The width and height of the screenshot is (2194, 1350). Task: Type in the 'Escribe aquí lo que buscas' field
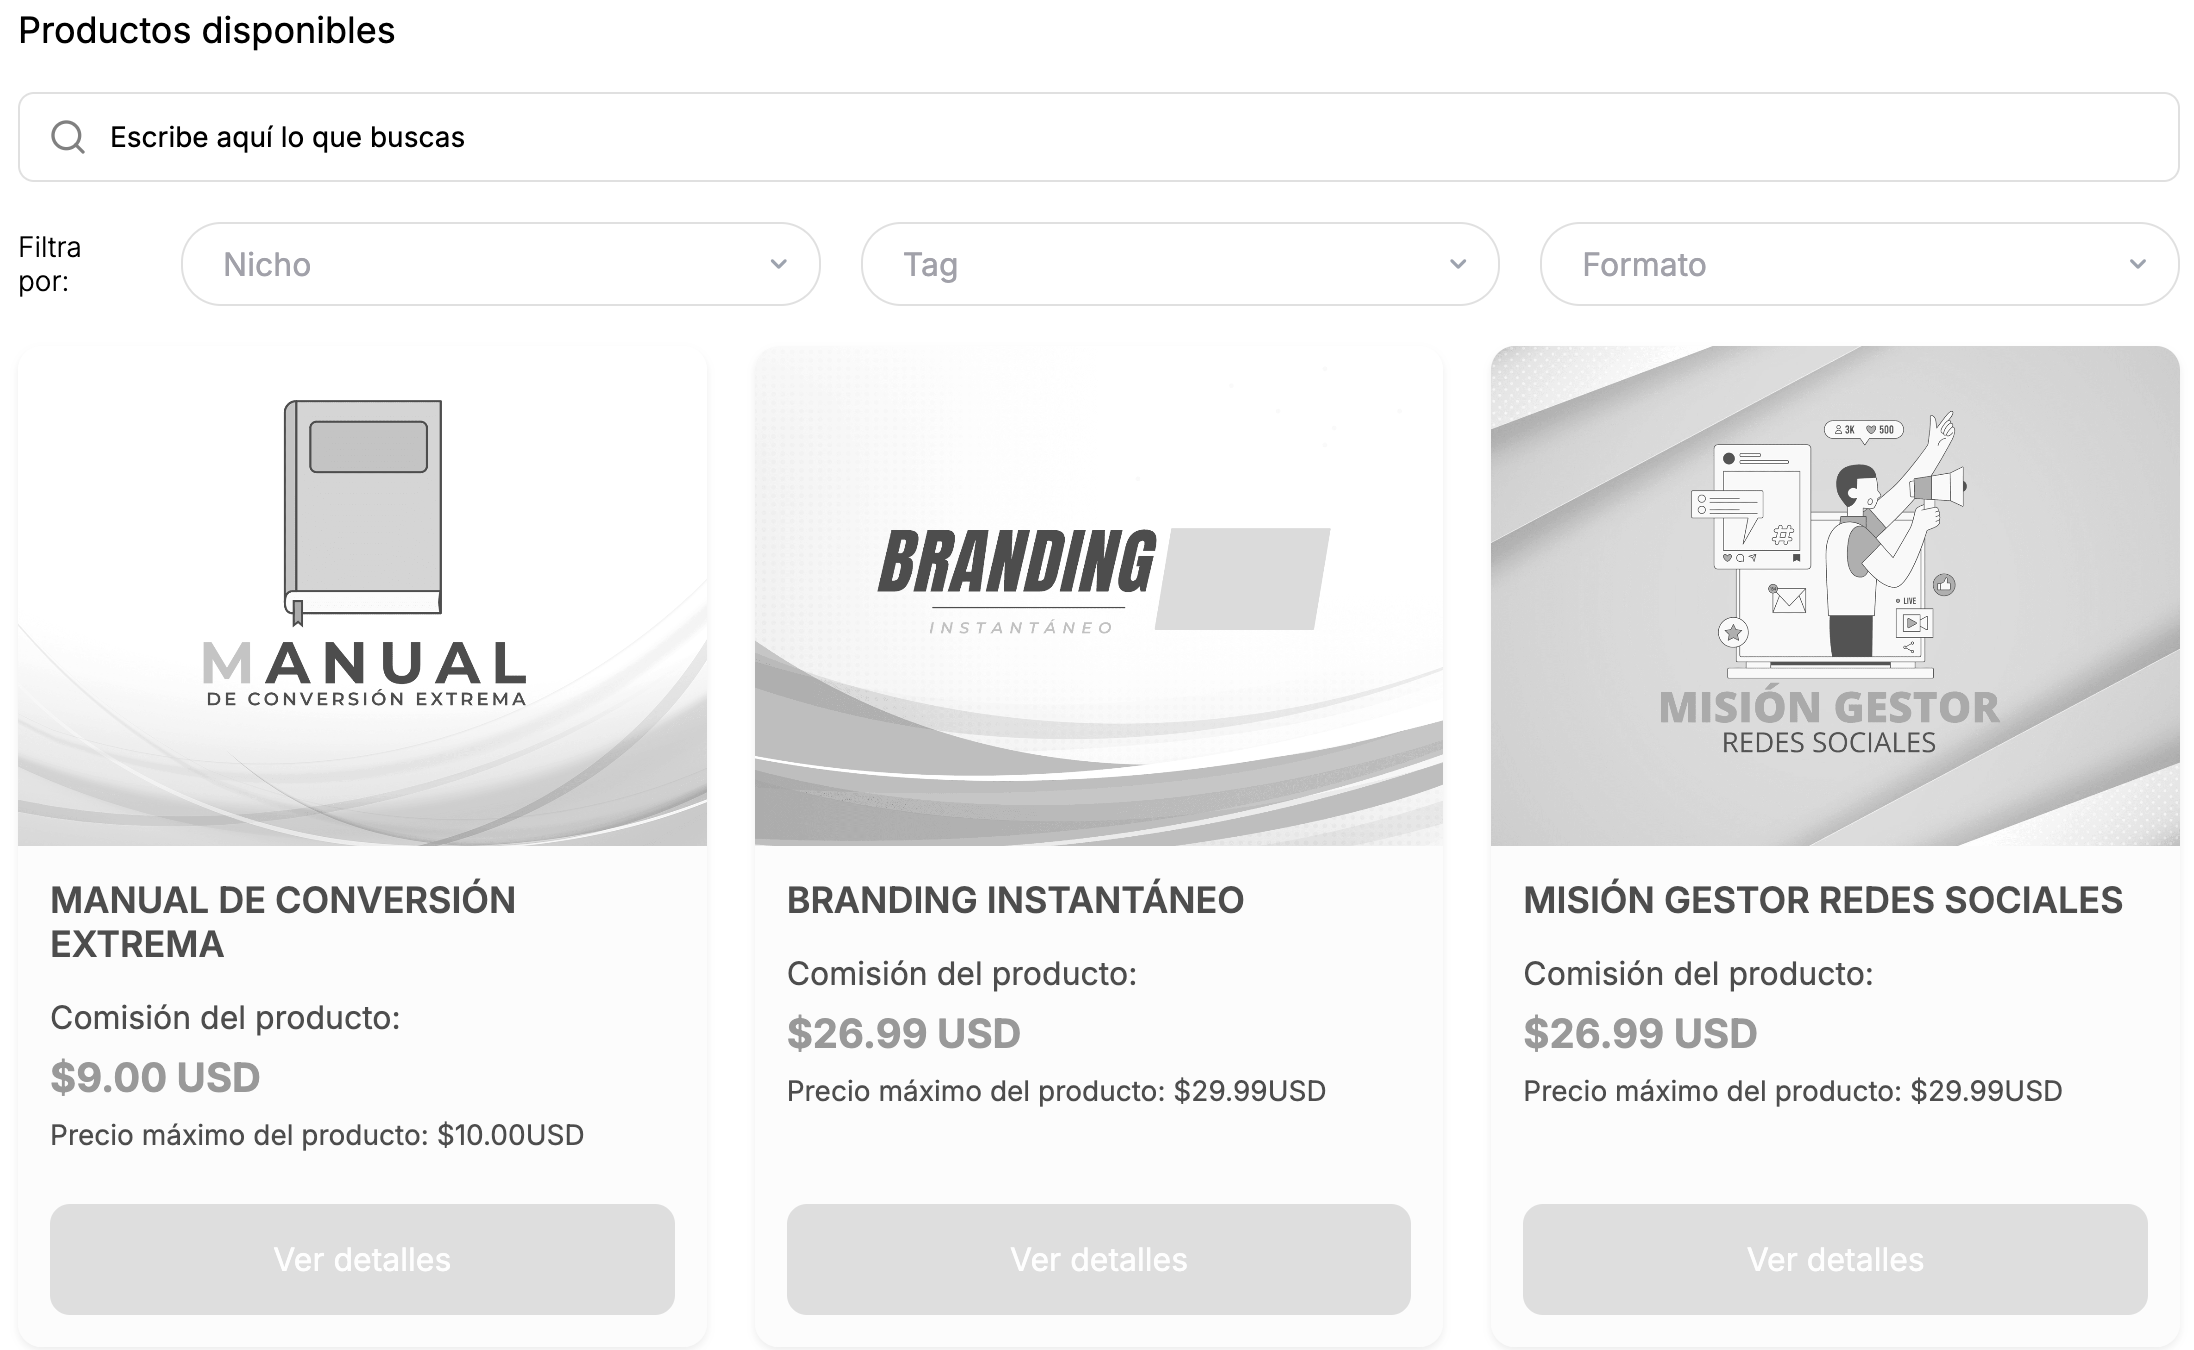(1100, 137)
